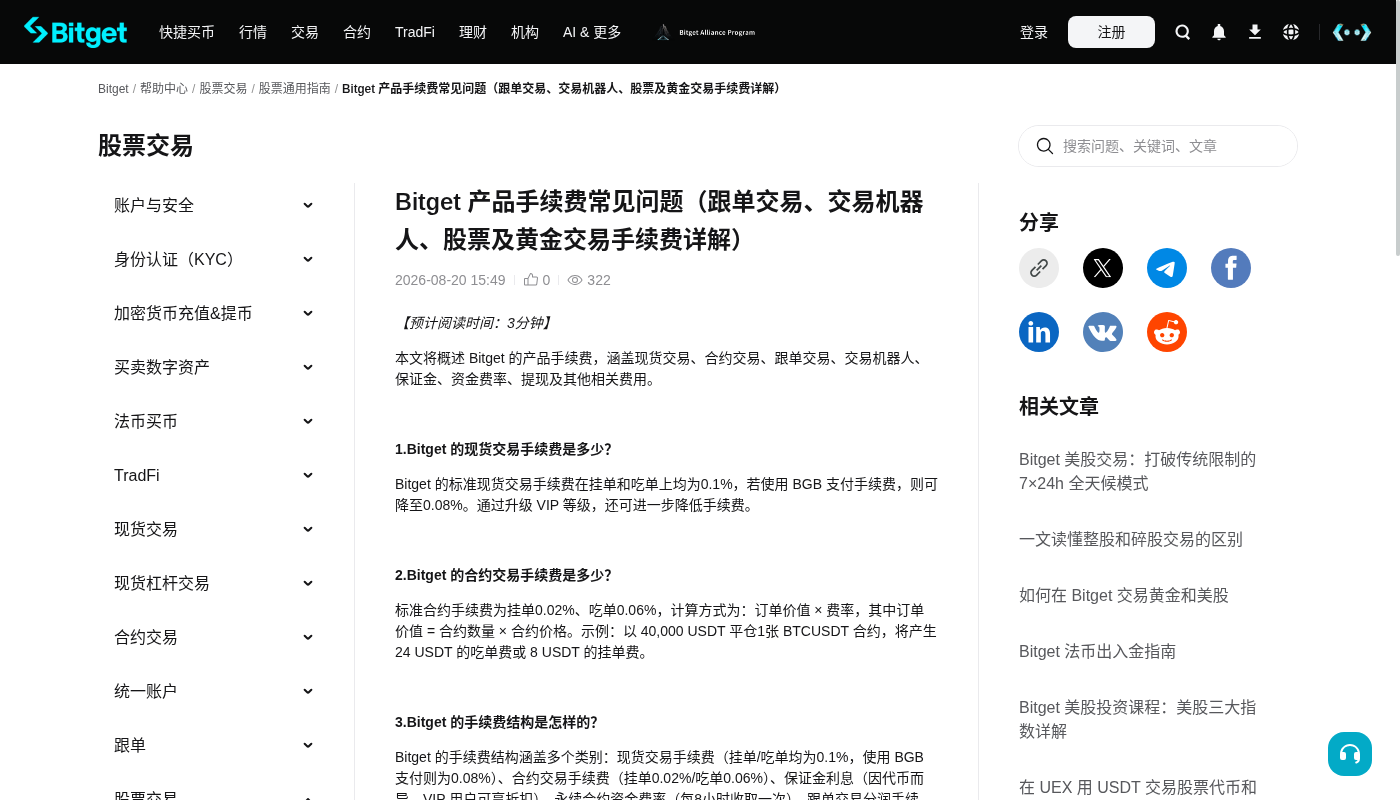
Task: Expand the 跟单 sidebar section
Action: click(x=214, y=745)
